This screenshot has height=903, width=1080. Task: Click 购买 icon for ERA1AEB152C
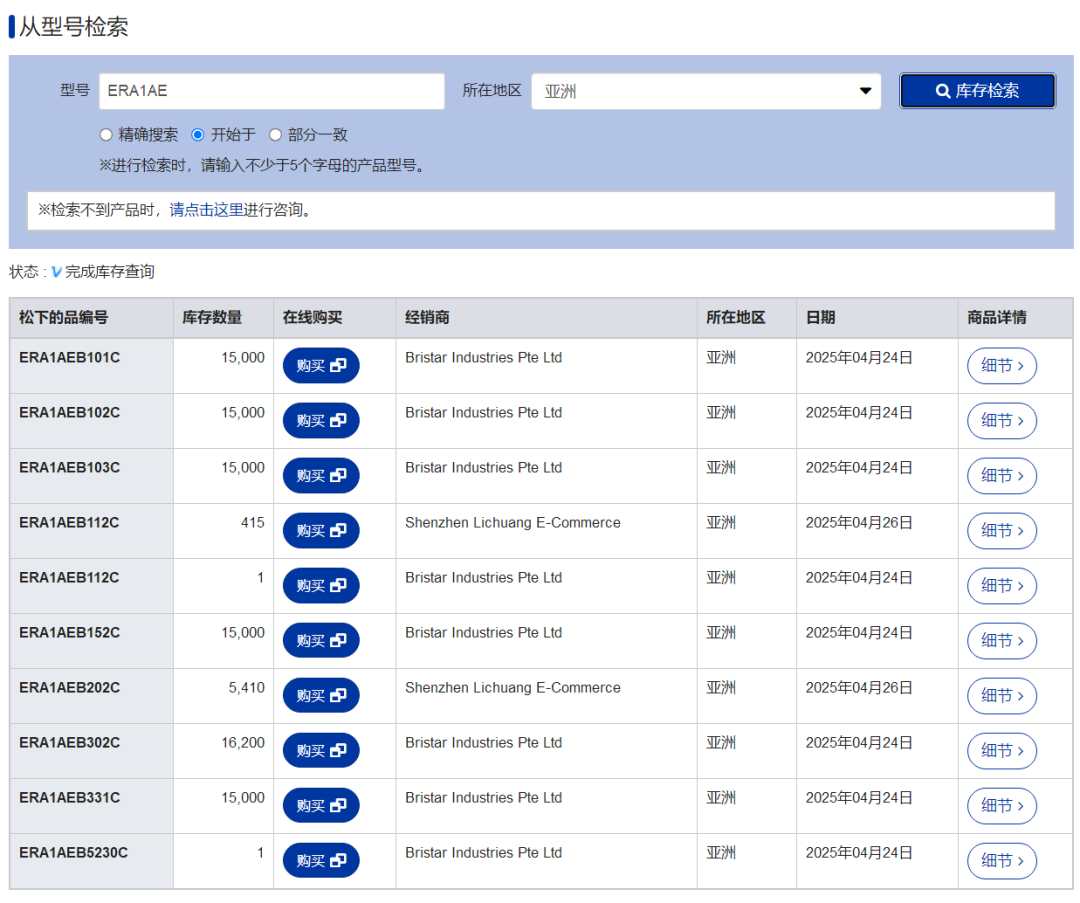(321, 641)
